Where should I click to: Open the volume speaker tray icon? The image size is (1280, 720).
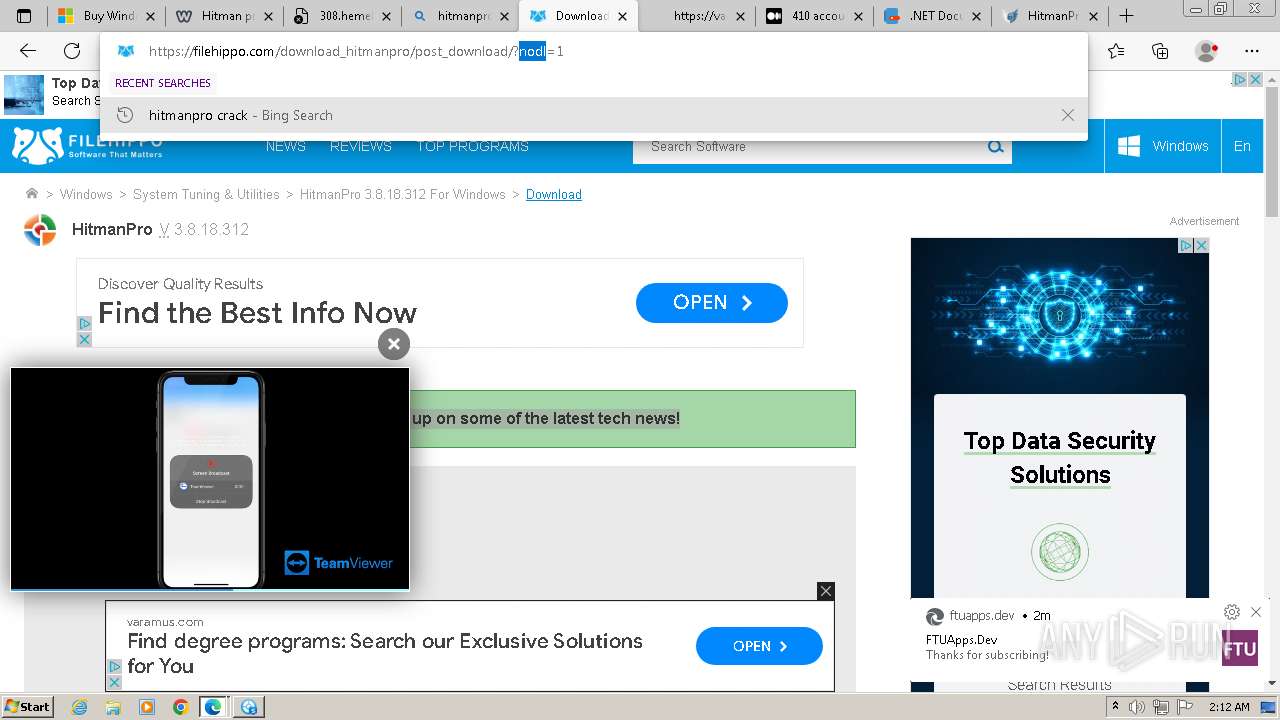1137,707
